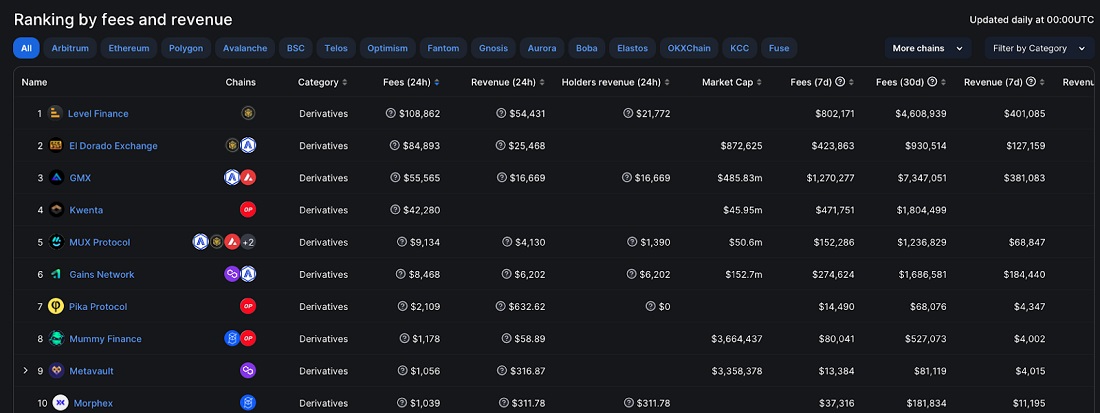Image resolution: width=1100 pixels, height=413 pixels.
Task: Click the Pika Protocol yellow logo
Action: click(x=57, y=306)
